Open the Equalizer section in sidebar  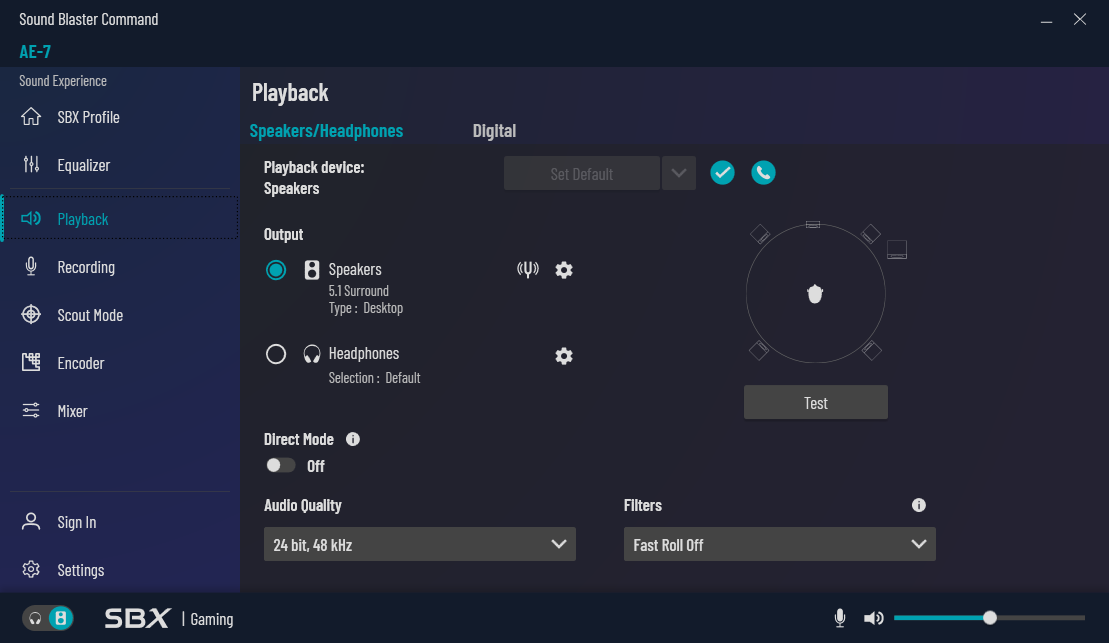tap(84, 165)
